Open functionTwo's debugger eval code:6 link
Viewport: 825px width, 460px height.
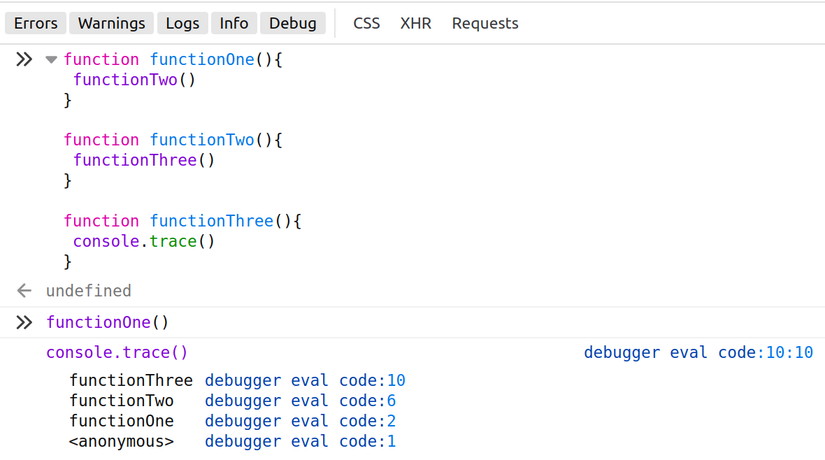click(300, 401)
